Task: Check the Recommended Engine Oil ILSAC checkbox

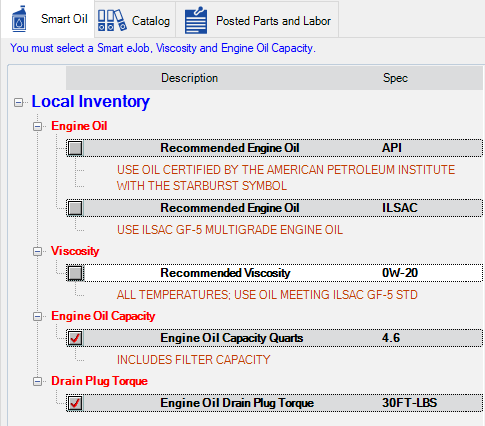Action: click(75, 208)
